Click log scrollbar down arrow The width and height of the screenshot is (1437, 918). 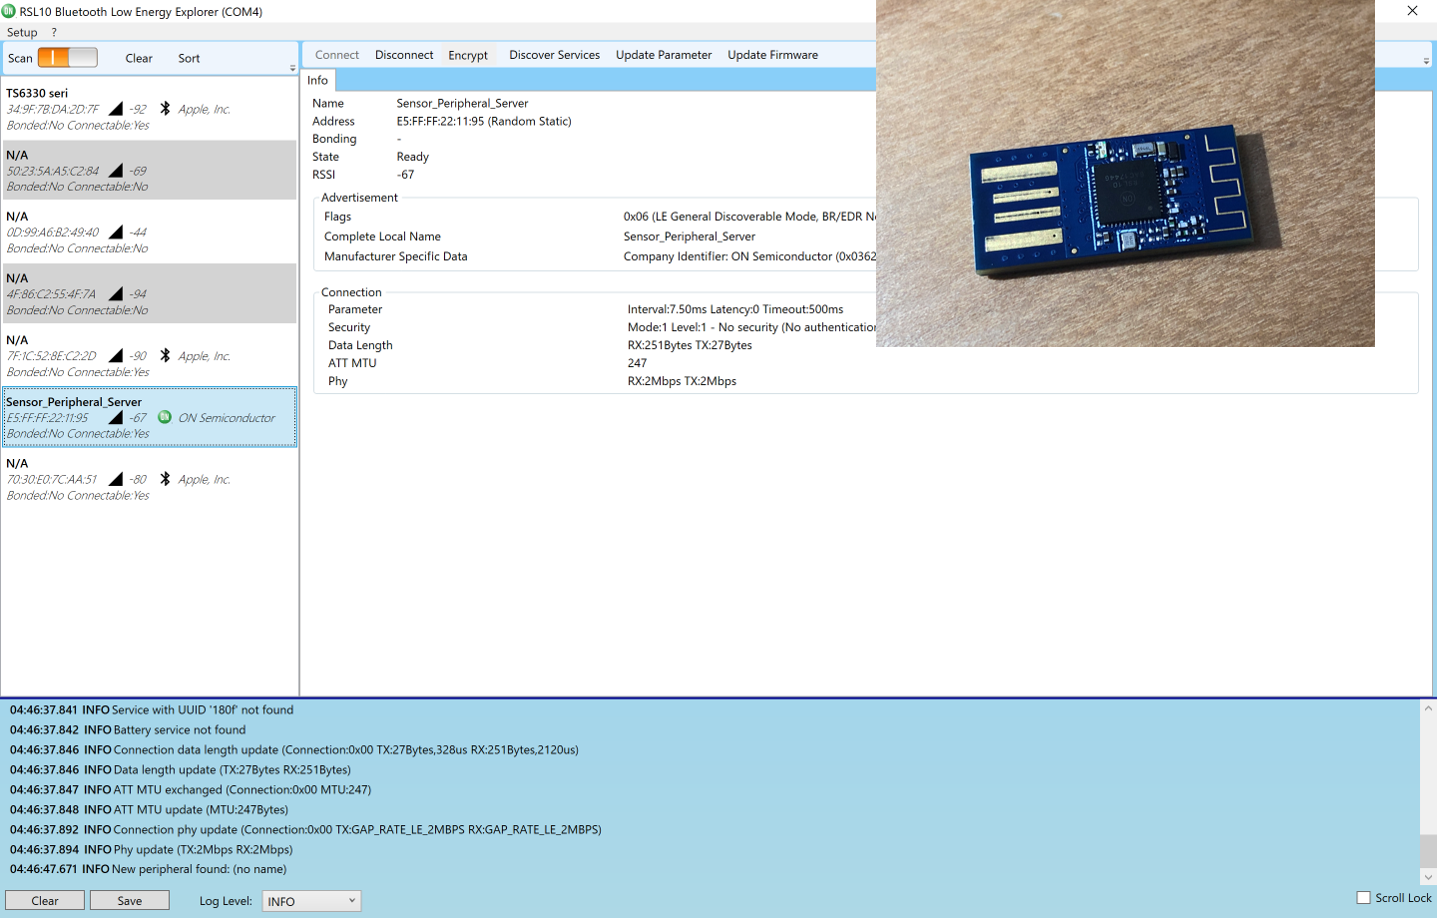(x=1428, y=877)
